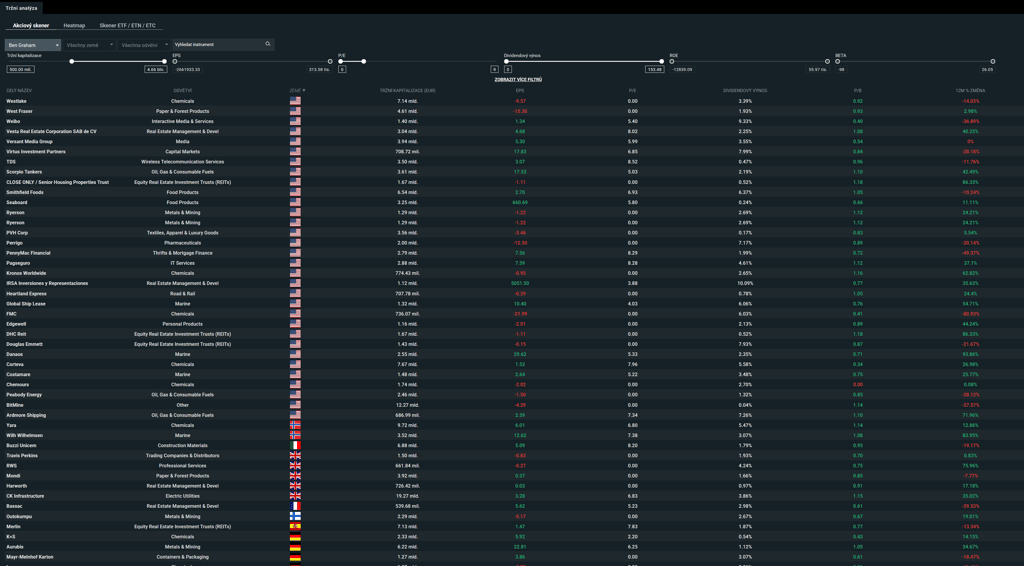Viewport: 1024px width, 566px height.
Task: Open the Všechna odvětví sector dropdown
Action: pos(144,45)
